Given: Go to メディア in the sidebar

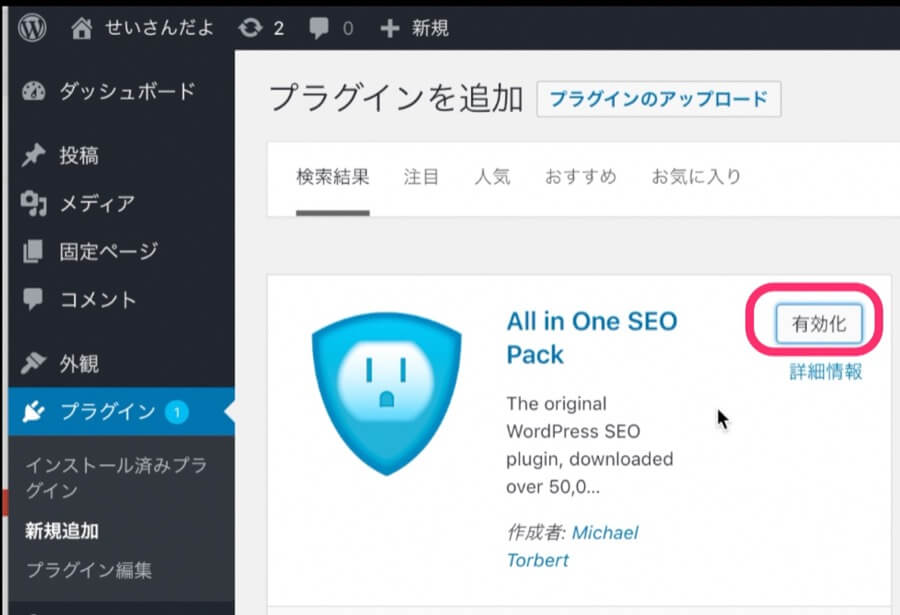Looking at the screenshot, I should coord(96,204).
